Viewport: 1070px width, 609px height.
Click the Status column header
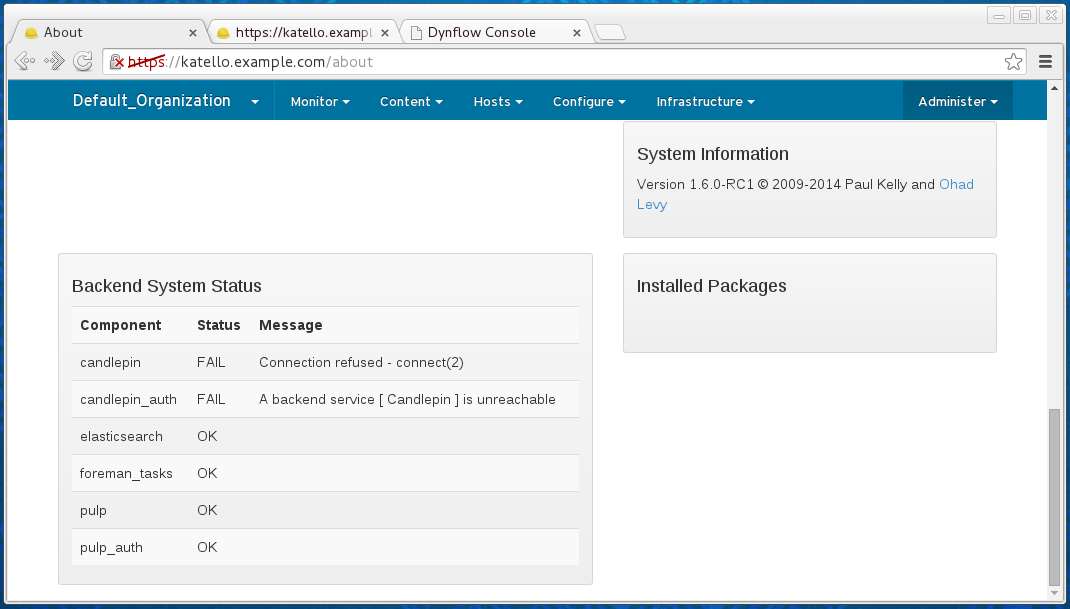click(218, 325)
